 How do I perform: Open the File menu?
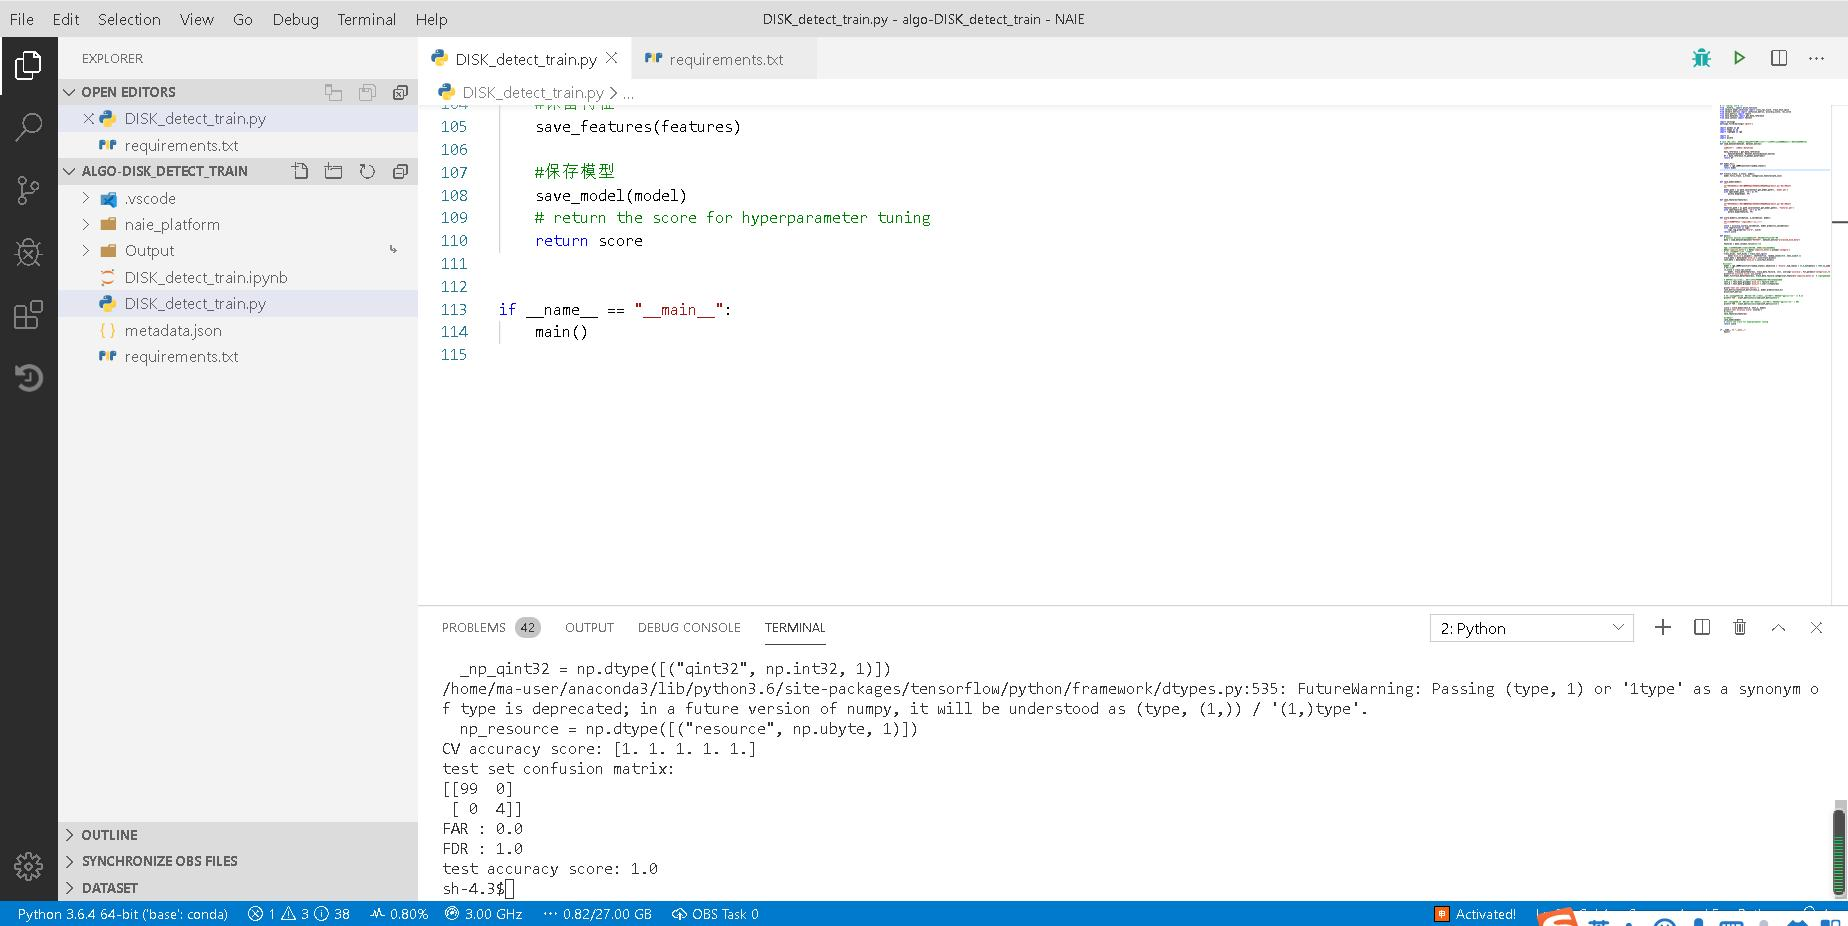(21, 19)
